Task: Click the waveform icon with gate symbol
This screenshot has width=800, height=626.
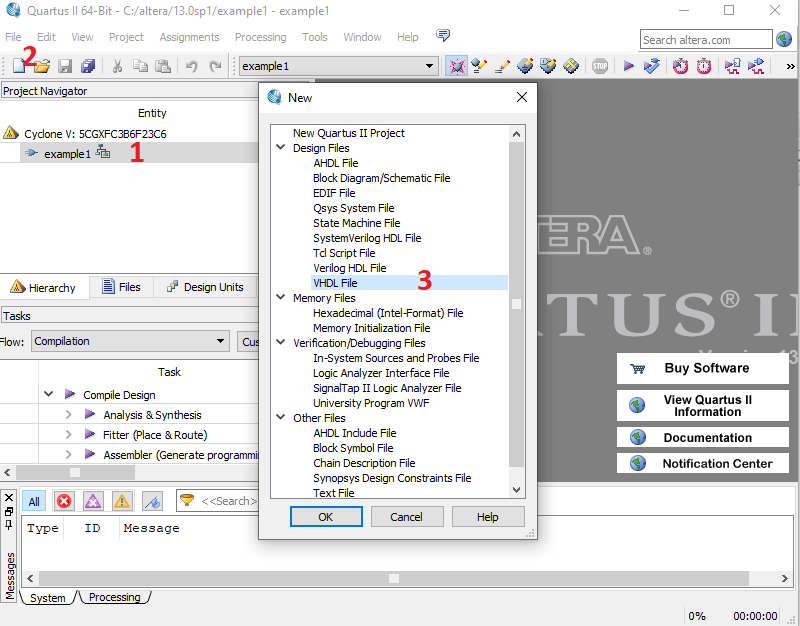Action: pyautogui.click(x=756, y=66)
